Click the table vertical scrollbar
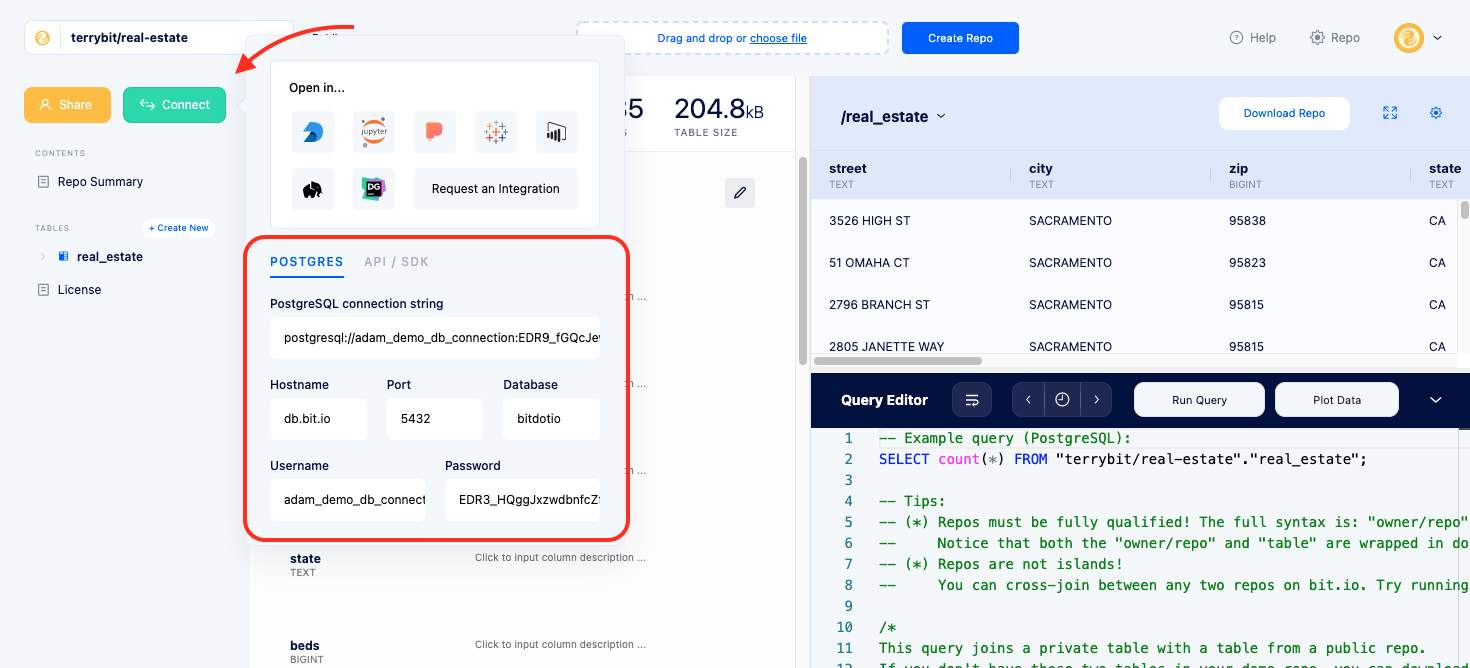The image size is (1470, 668). click(x=1465, y=209)
